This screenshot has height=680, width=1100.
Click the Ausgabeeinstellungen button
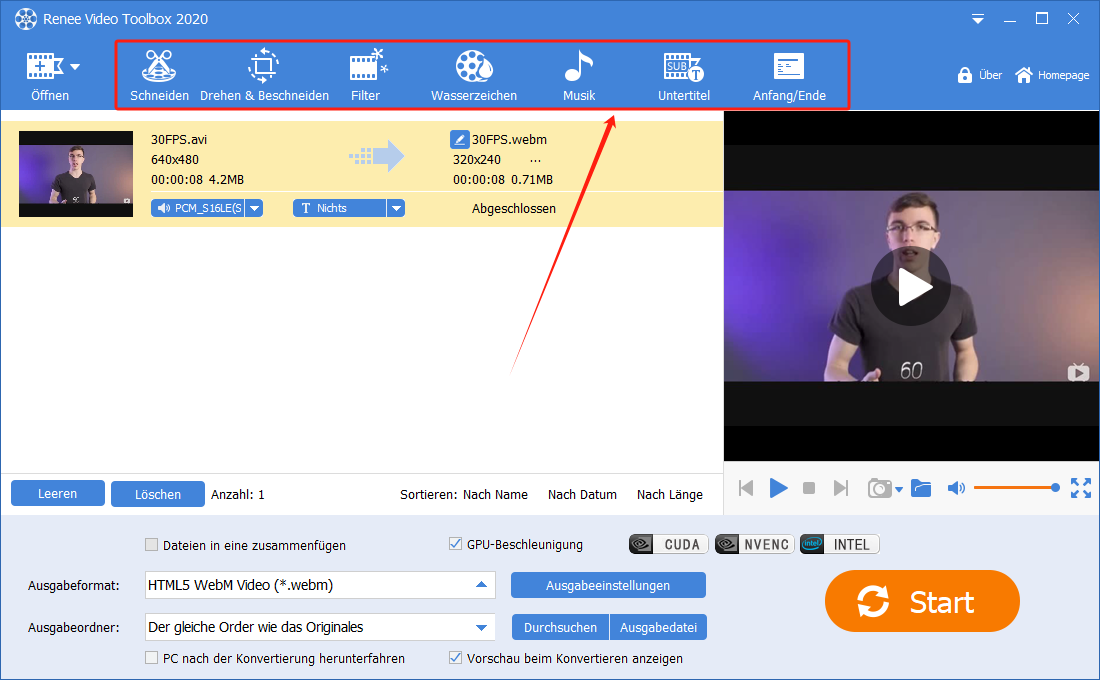[608, 585]
